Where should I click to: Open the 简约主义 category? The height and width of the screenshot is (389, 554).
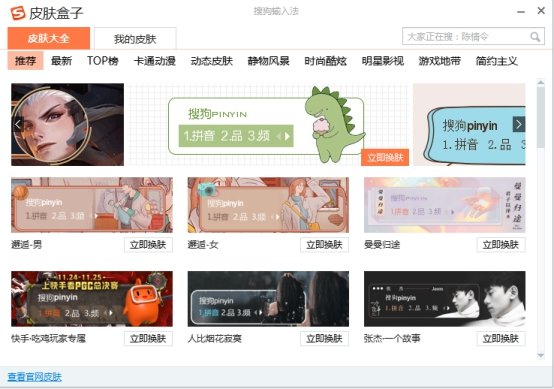tap(496, 61)
